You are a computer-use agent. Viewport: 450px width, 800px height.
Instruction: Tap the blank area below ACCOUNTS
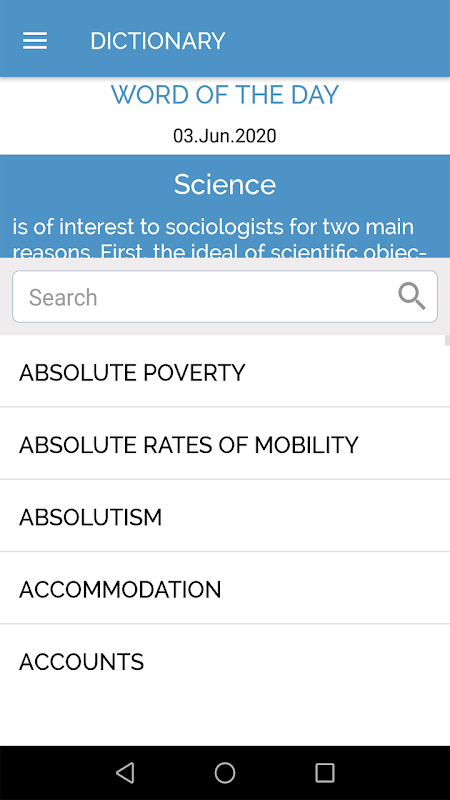[x=224, y=720]
